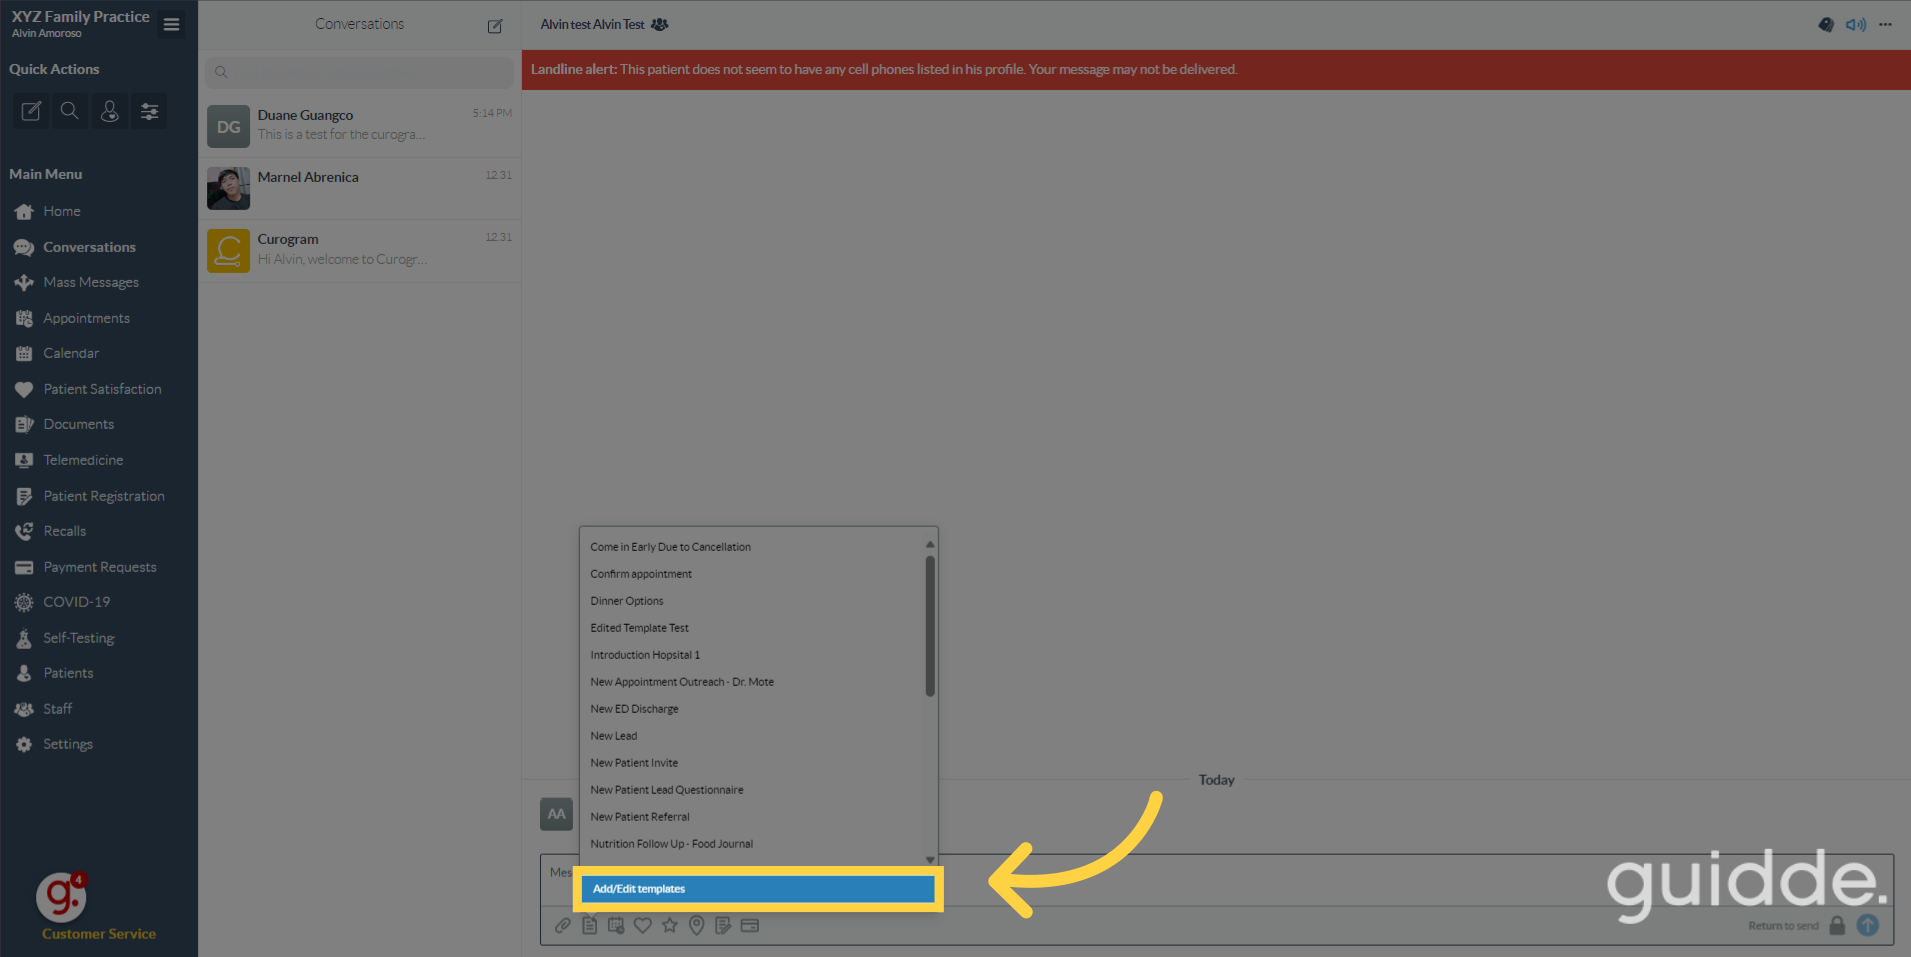The image size is (1911, 957).
Task: Attach a file using the paperclip icon
Action: point(563,925)
